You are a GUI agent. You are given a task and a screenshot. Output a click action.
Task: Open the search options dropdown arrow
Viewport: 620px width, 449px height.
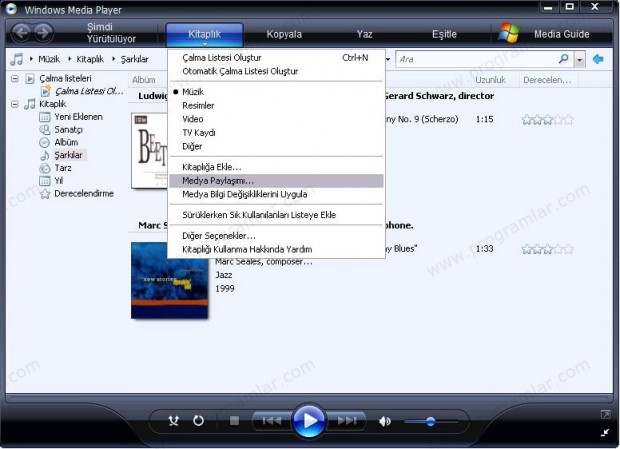[580, 60]
